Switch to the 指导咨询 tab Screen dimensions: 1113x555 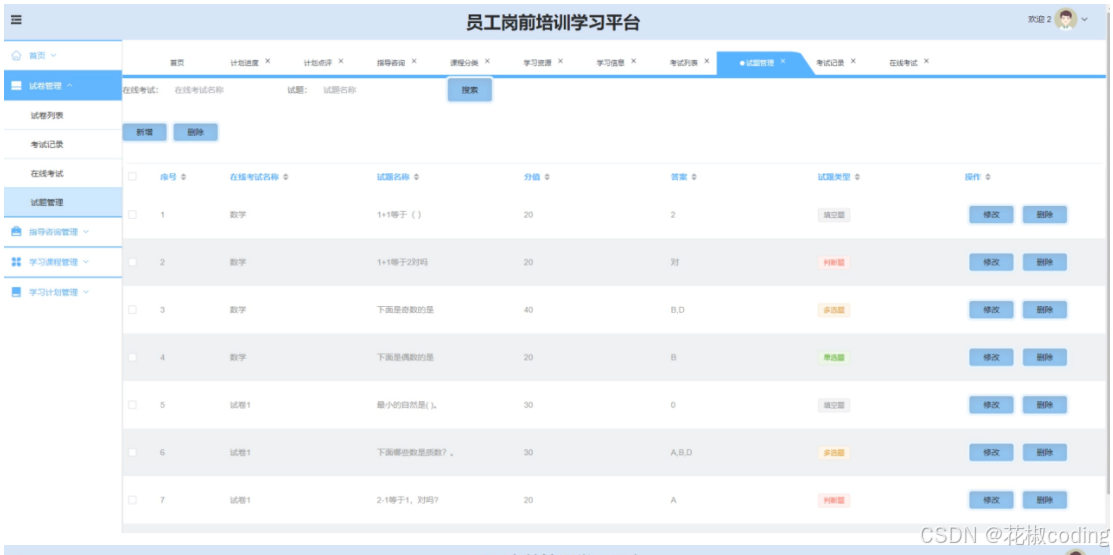point(391,62)
